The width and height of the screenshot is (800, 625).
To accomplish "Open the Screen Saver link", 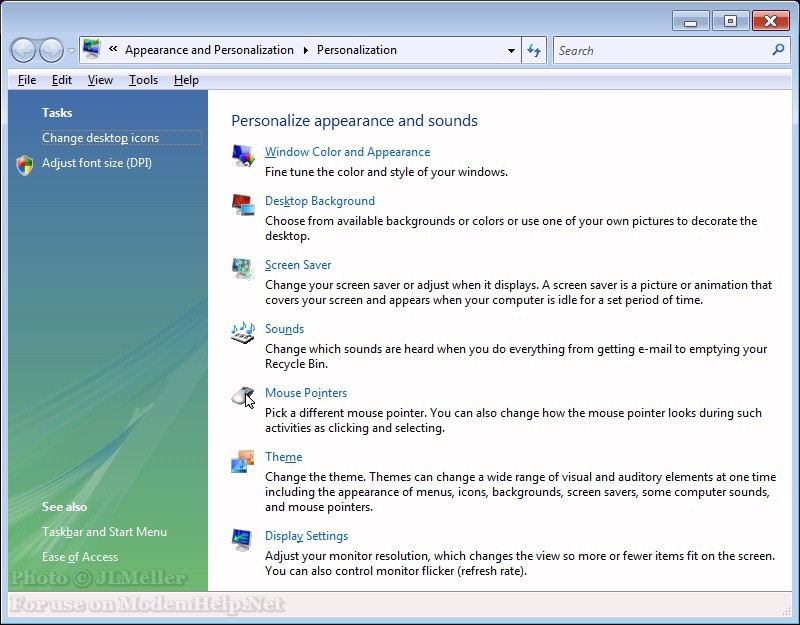I will (298, 265).
